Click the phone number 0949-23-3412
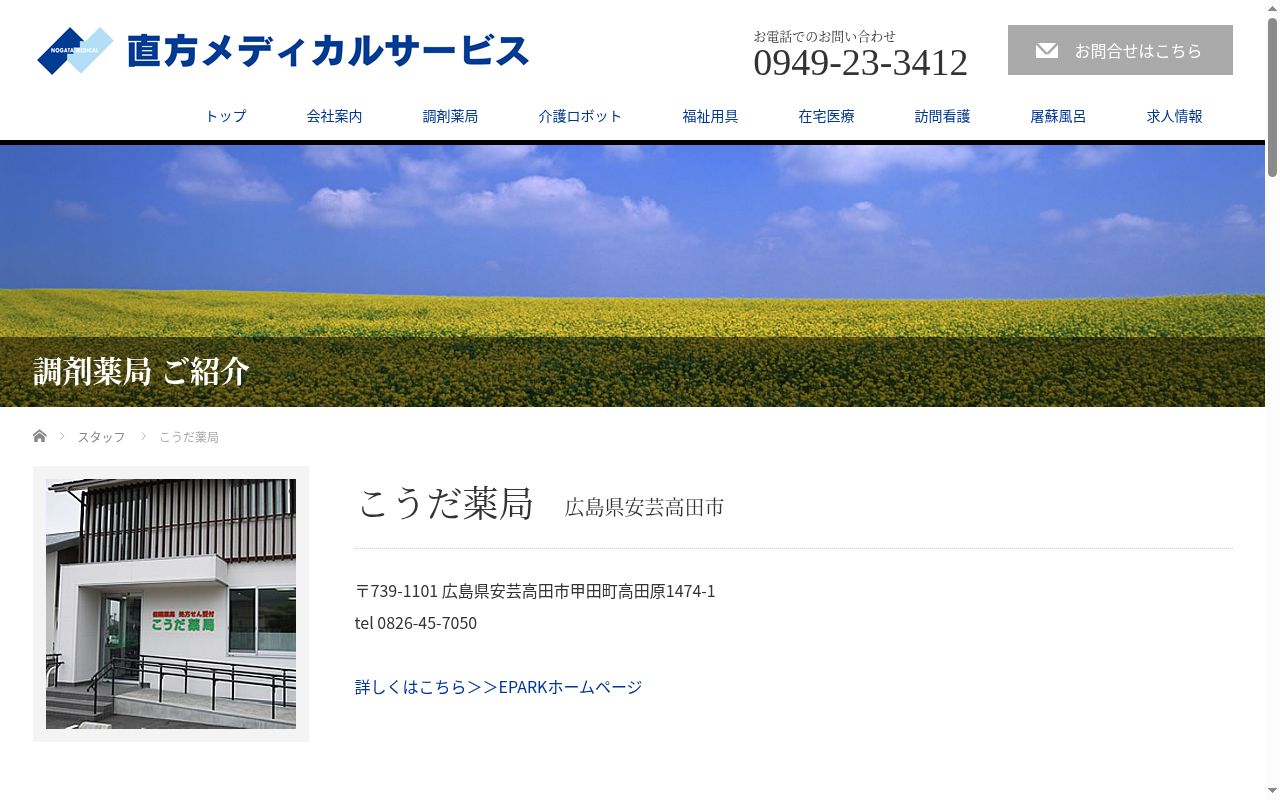Viewport: 1280px width, 800px height. (860, 63)
